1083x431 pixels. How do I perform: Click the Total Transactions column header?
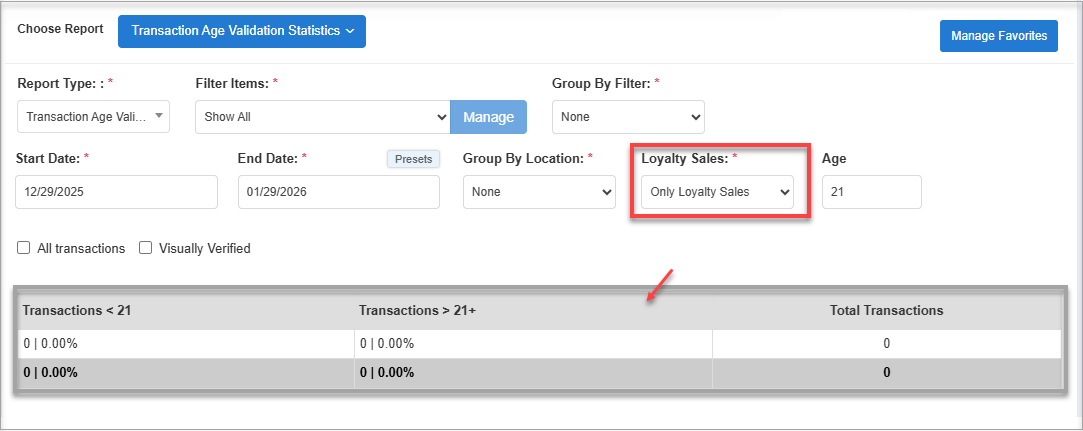(x=886, y=311)
